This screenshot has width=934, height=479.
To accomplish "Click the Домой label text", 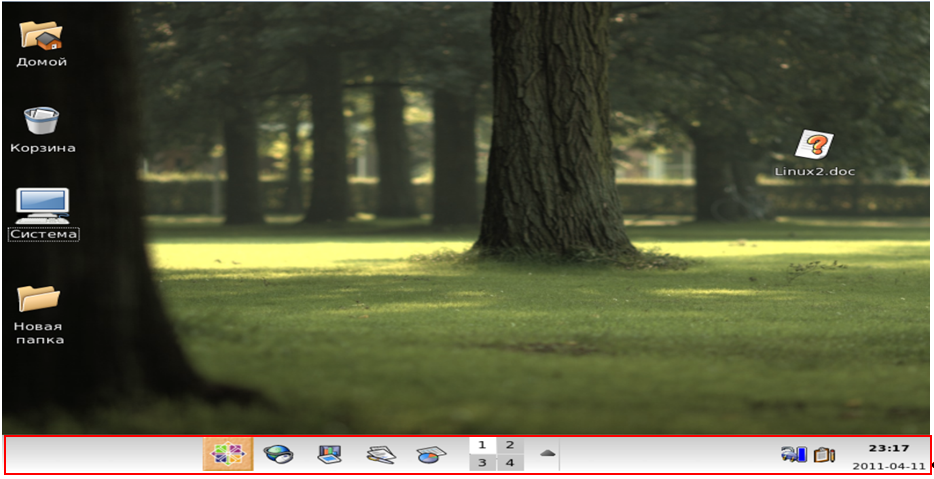I will pos(42,62).
